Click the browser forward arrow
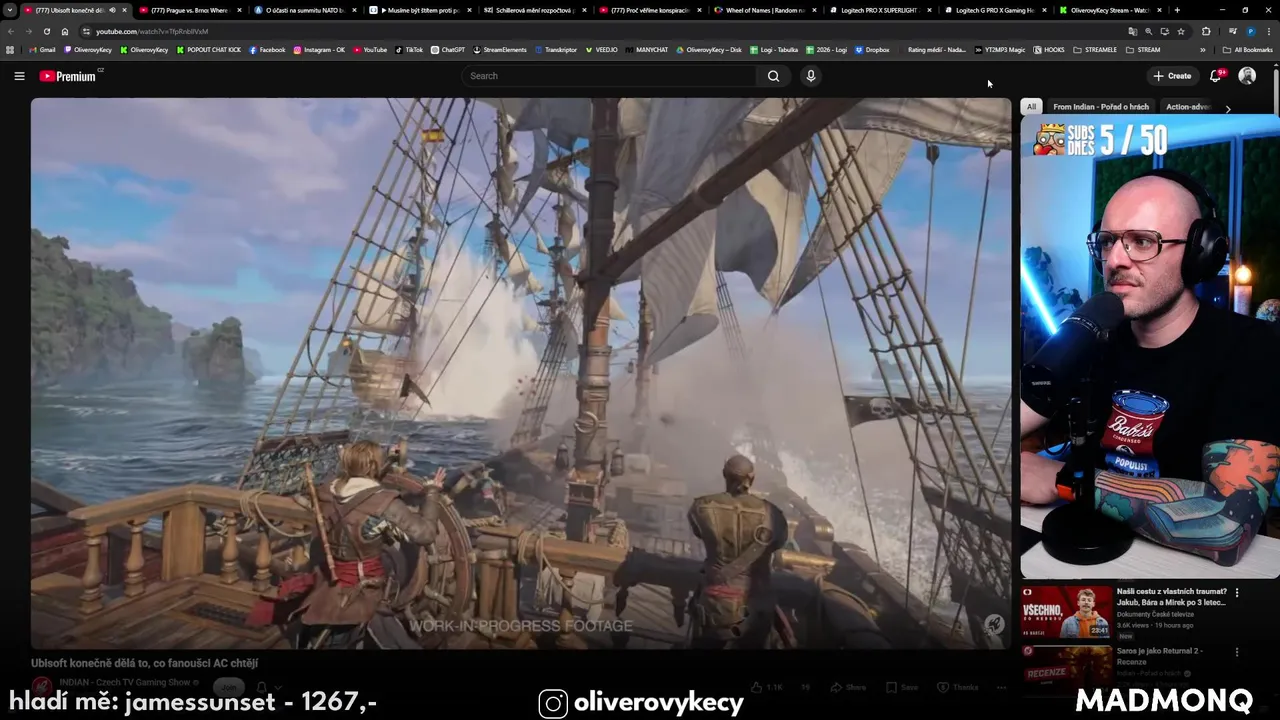Image resolution: width=1280 pixels, height=720 pixels. tap(28, 31)
